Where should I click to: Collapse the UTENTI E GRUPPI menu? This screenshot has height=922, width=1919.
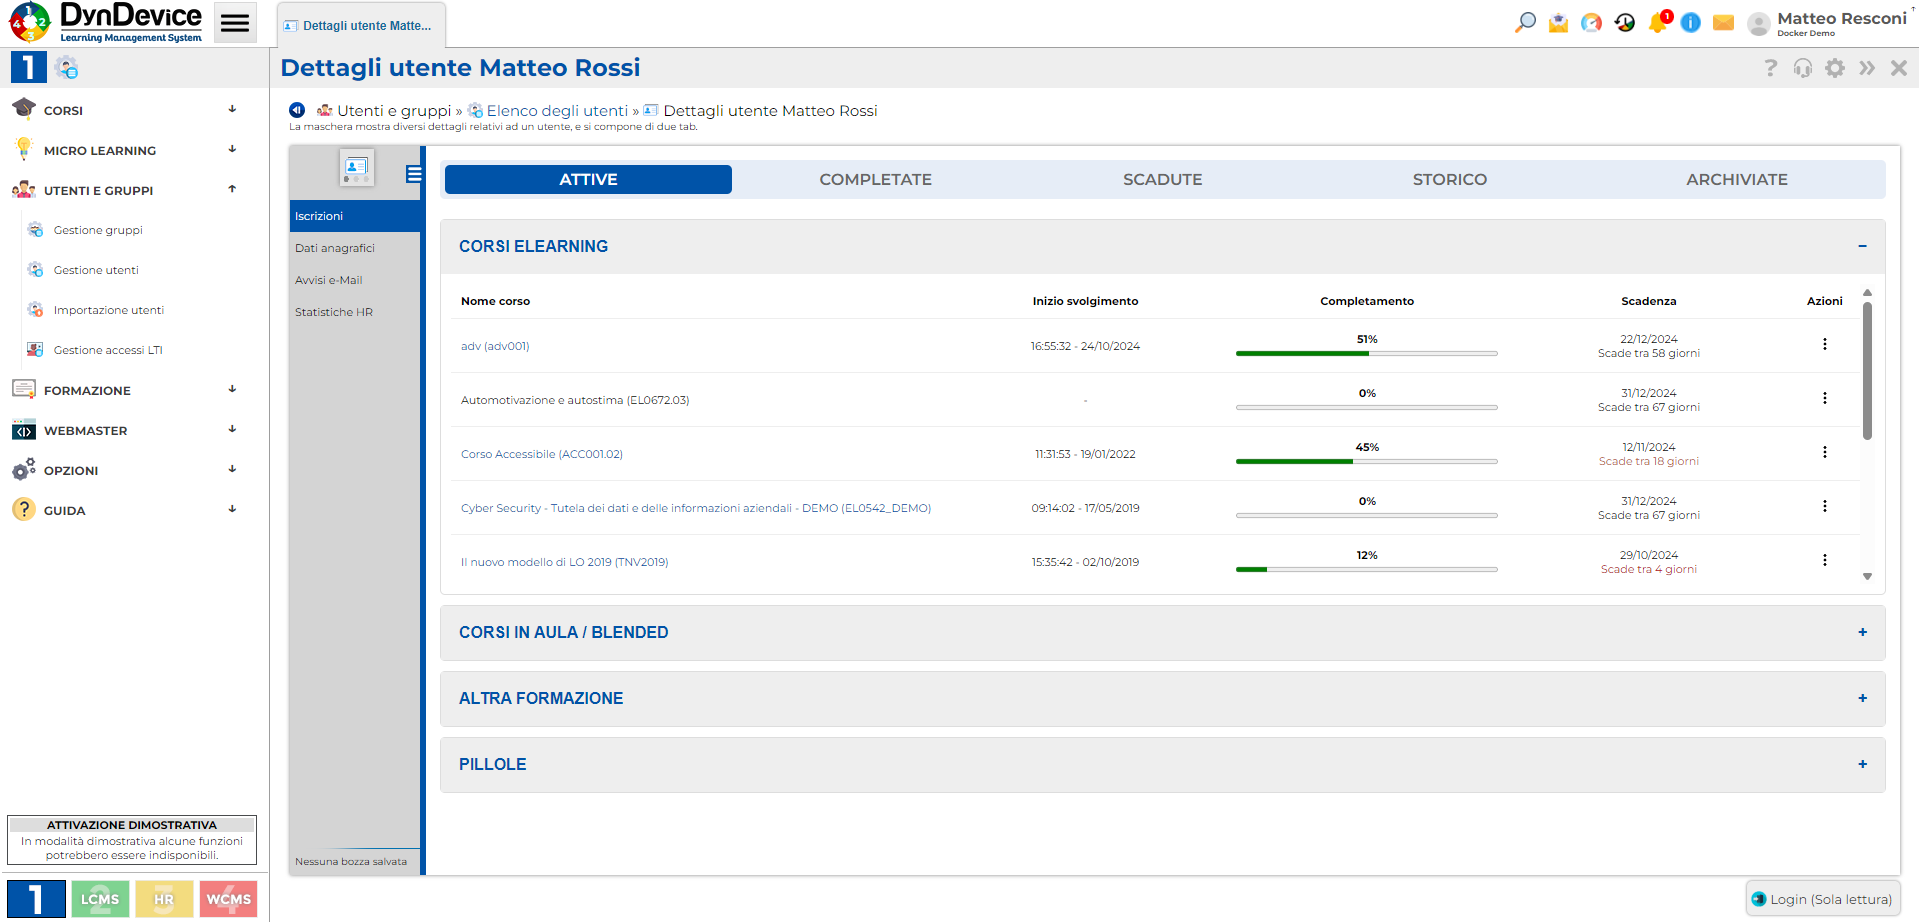point(232,189)
